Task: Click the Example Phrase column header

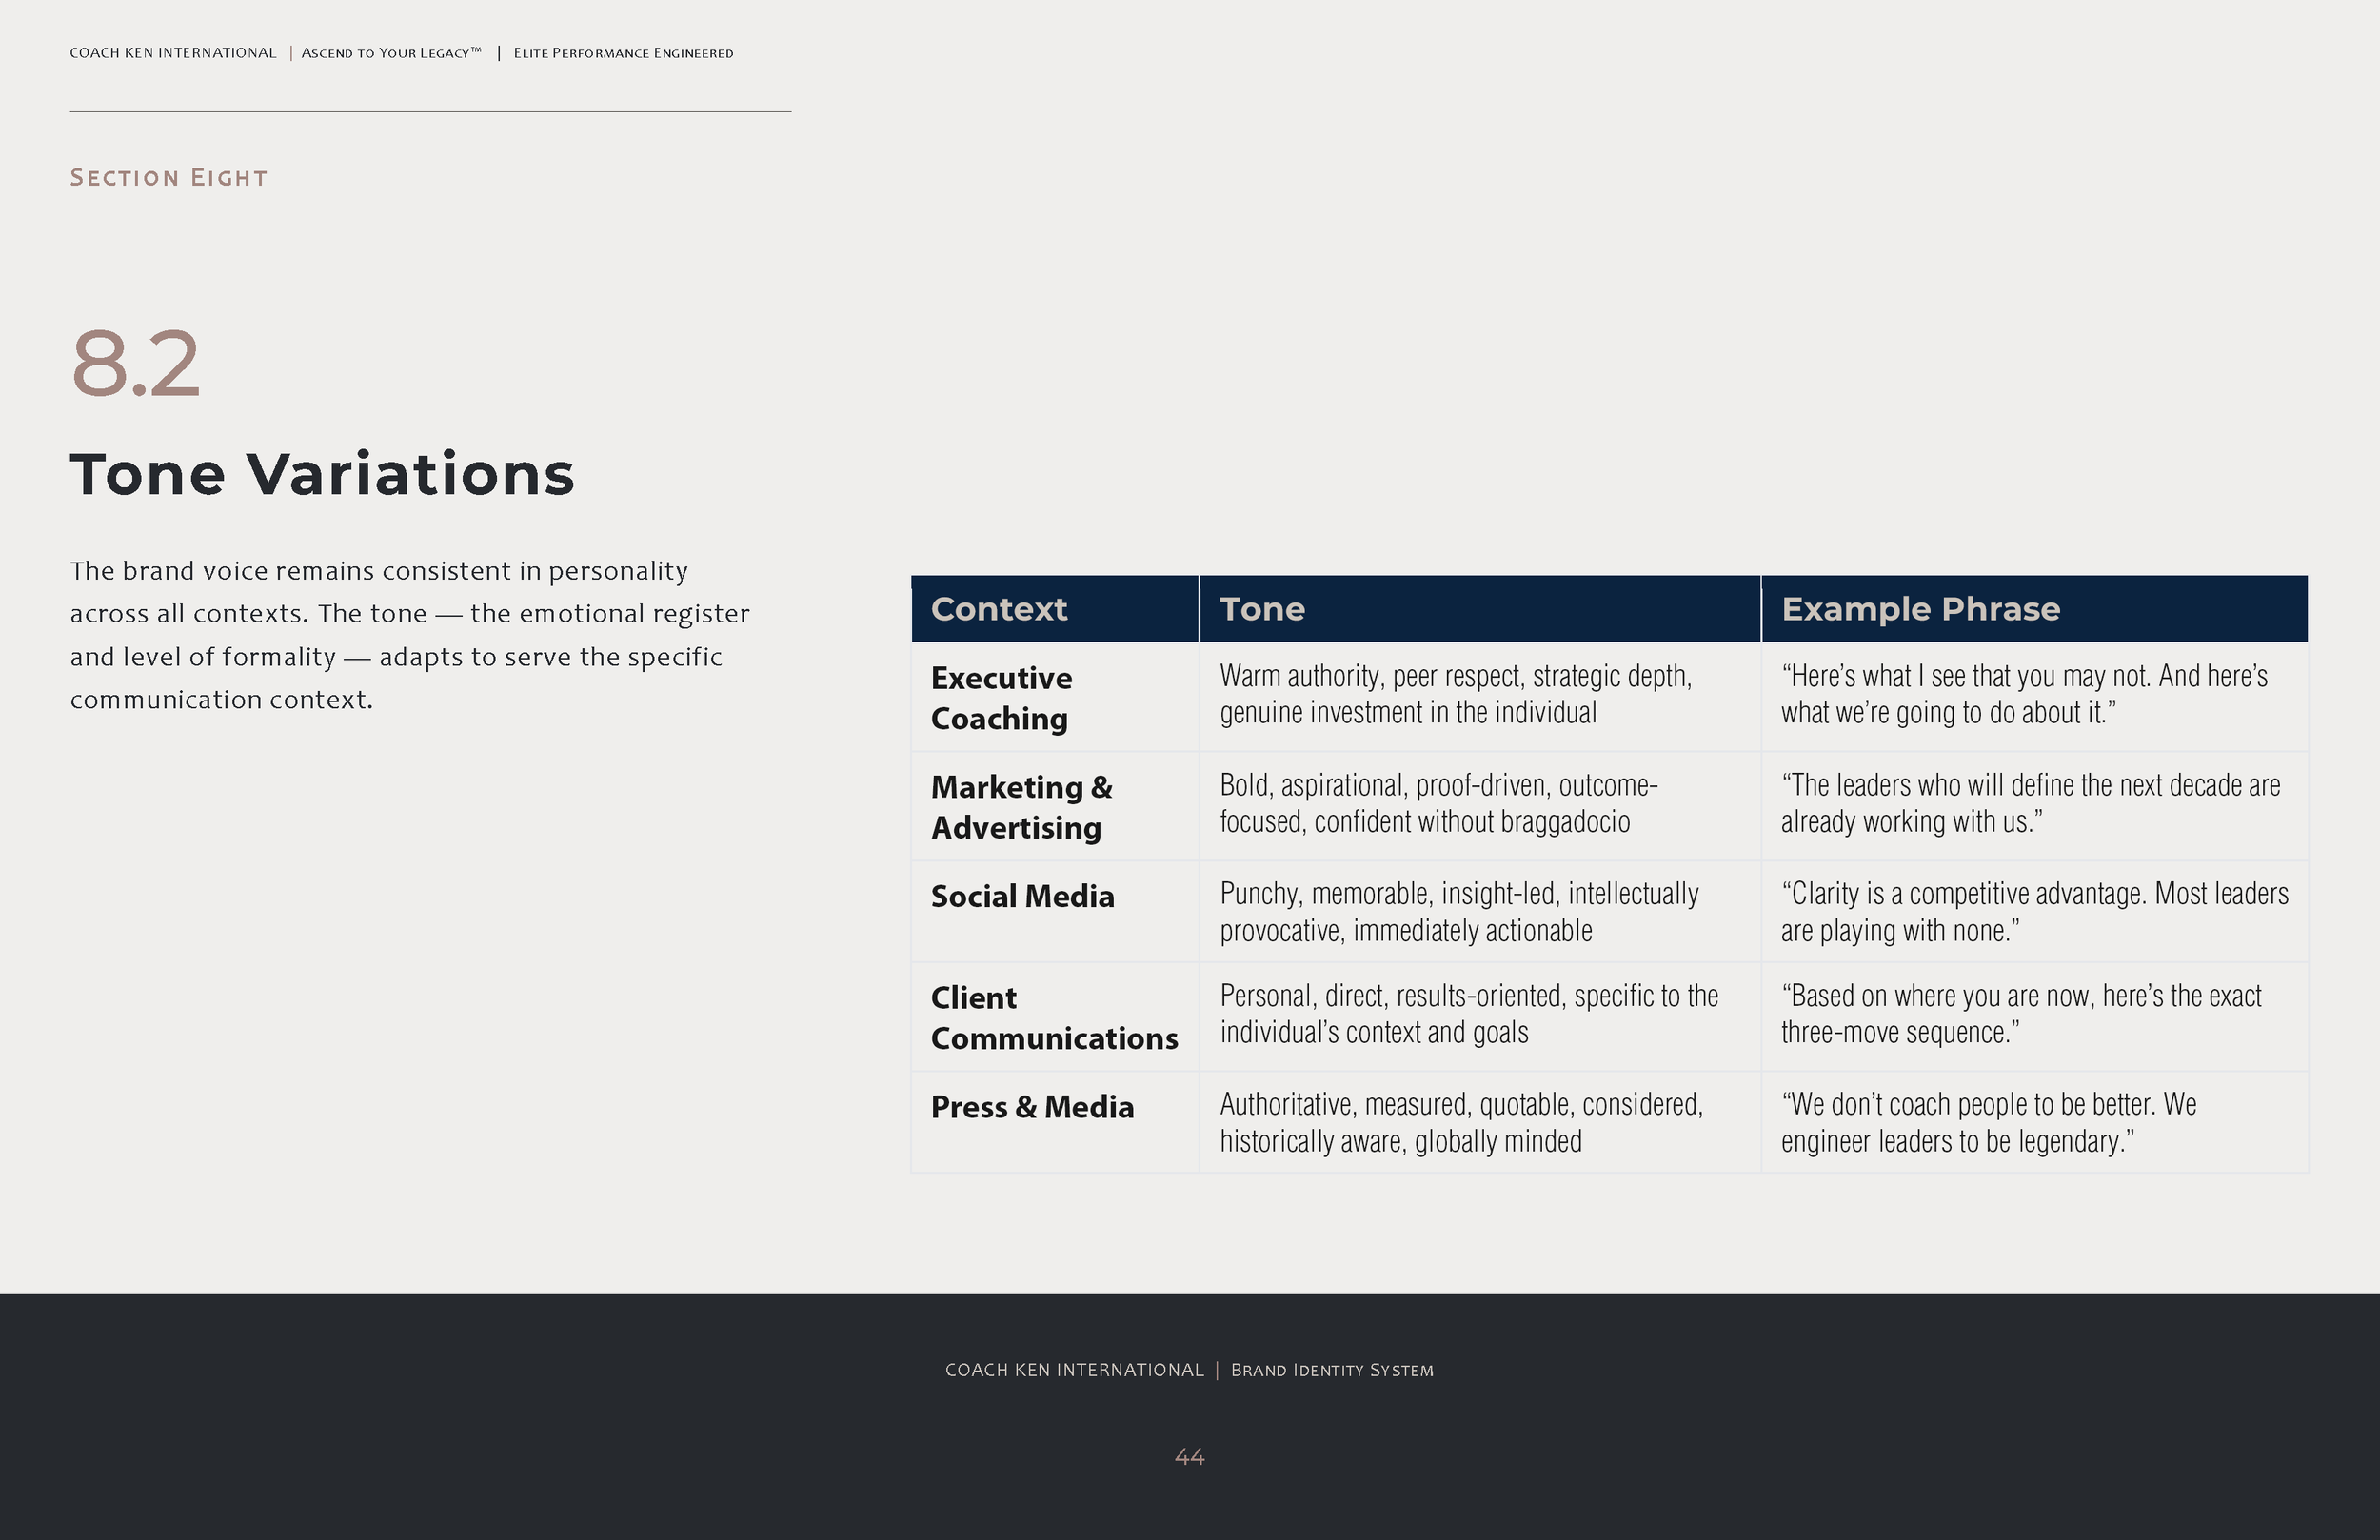Action: pos(1920,609)
